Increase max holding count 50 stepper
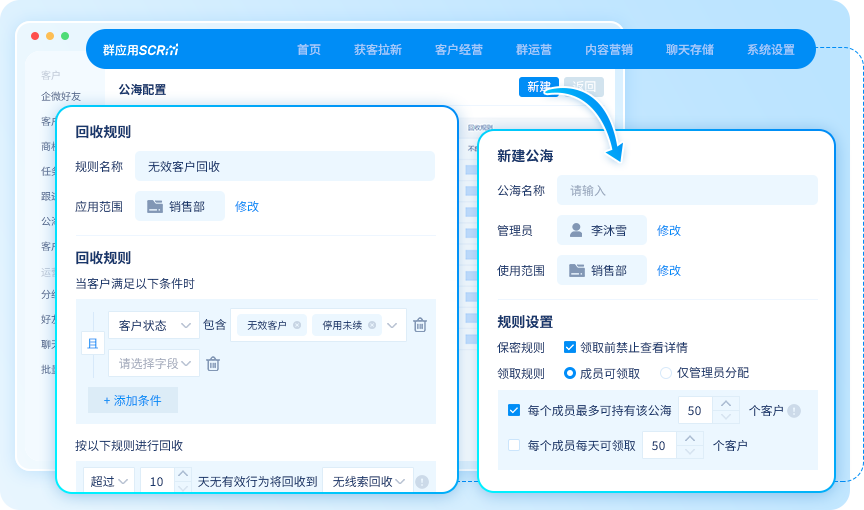 click(726, 404)
